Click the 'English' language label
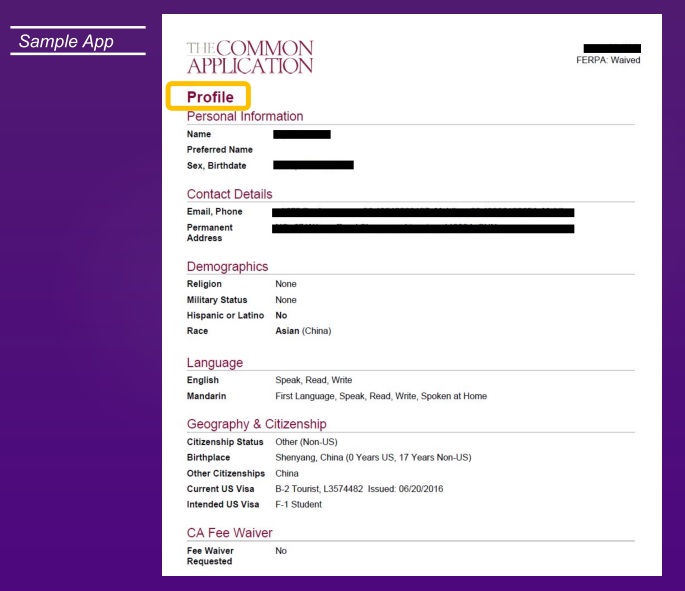Image resolution: width=685 pixels, height=591 pixels. pos(203,380)
